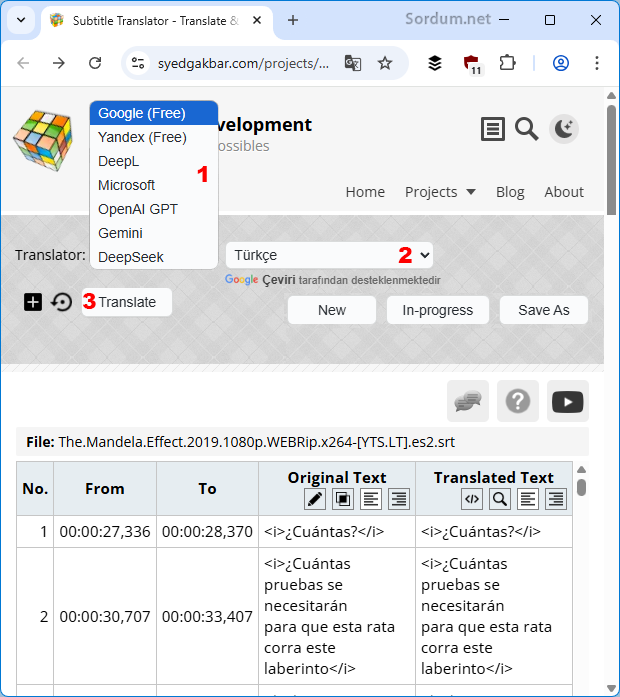Expand the Projects nav dropdown
Viewport: 620px width, 697px height.
[x=440, y=192]
